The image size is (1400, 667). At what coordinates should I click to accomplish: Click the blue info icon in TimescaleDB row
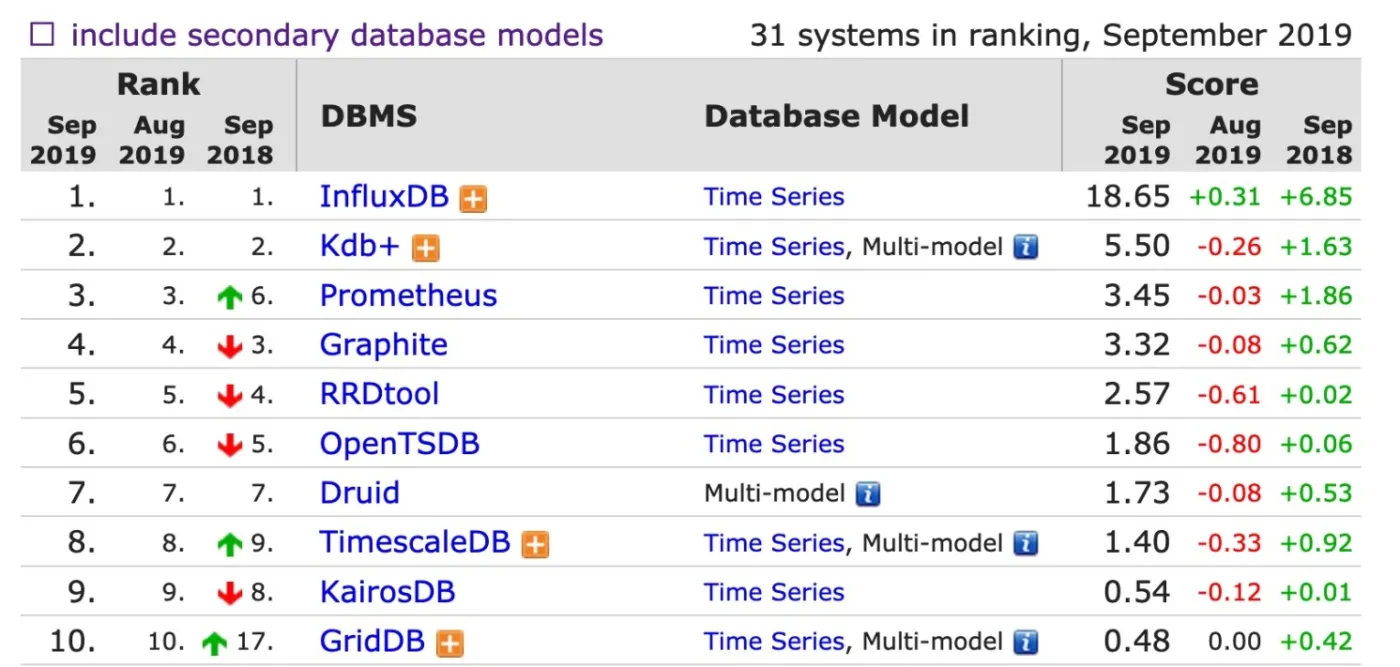click(x=1025, y=543)
